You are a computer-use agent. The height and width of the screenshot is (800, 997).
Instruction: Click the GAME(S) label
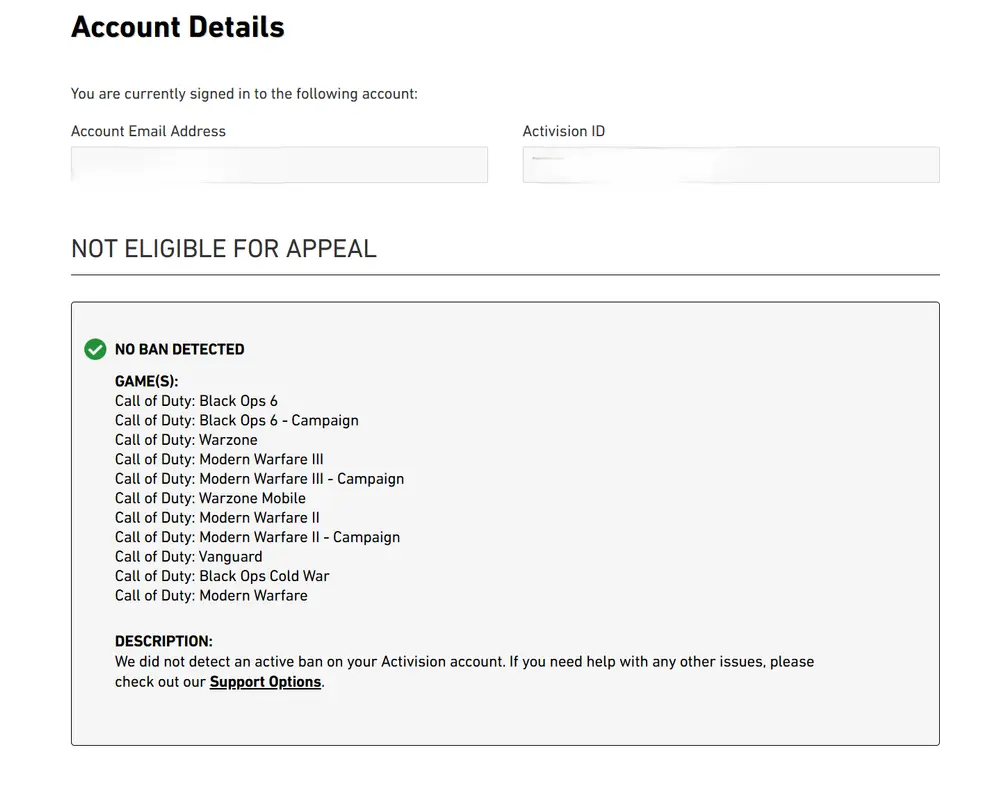coord(146,382)
